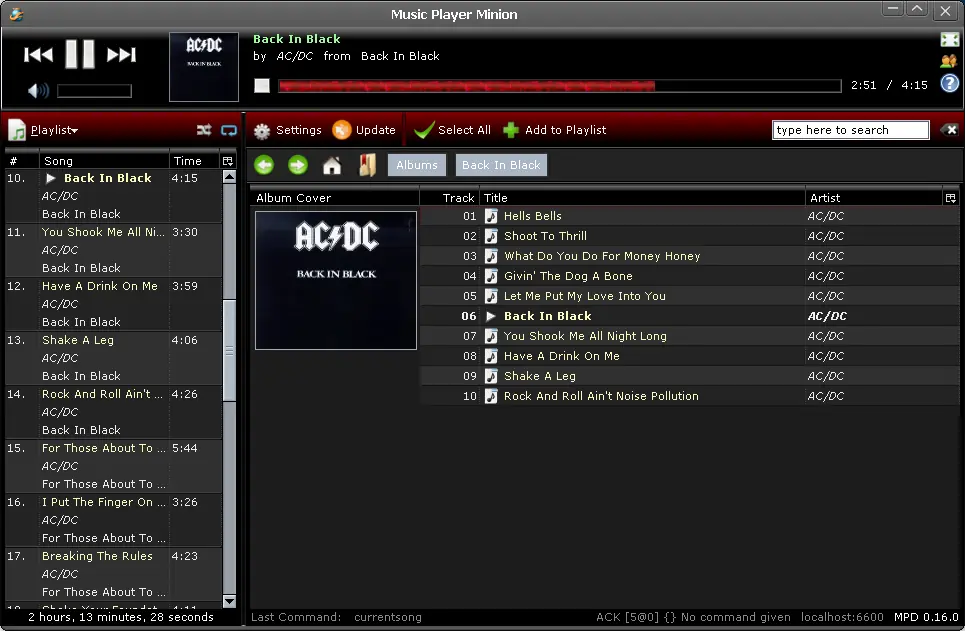Click album name after 'from' in header

click(400, 56)
